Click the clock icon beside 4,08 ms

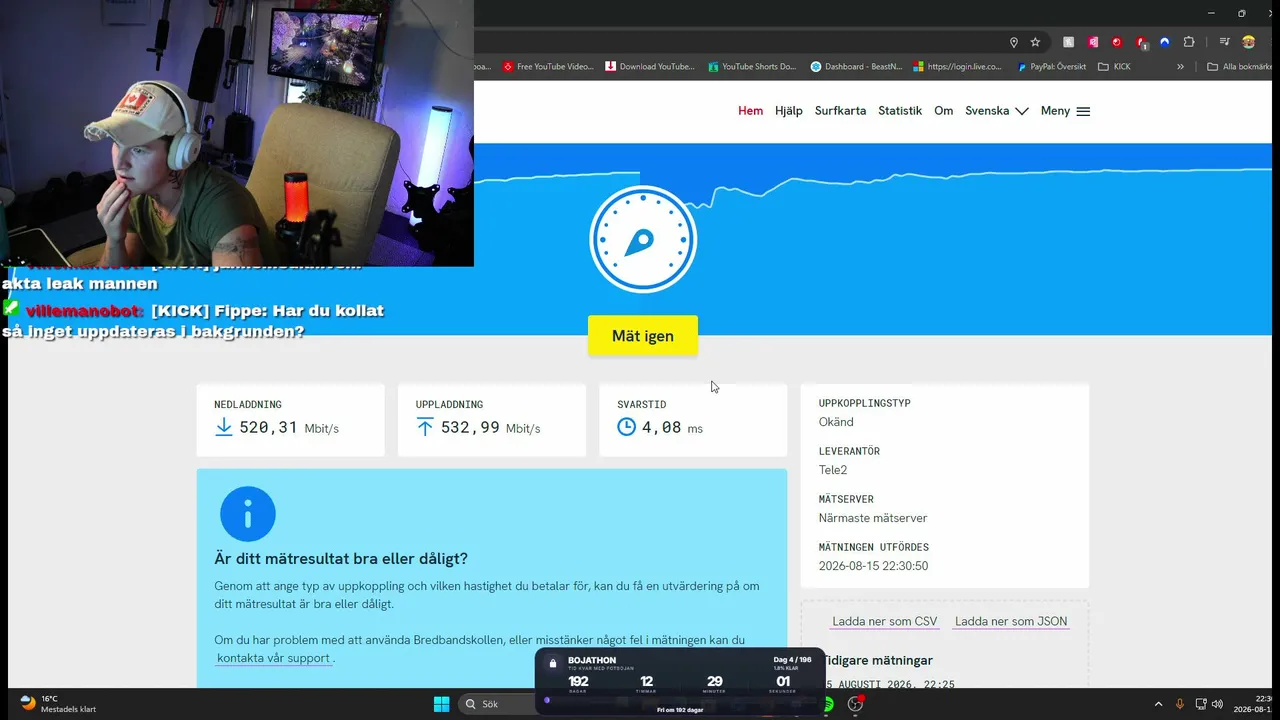click(x=626, y=427)
